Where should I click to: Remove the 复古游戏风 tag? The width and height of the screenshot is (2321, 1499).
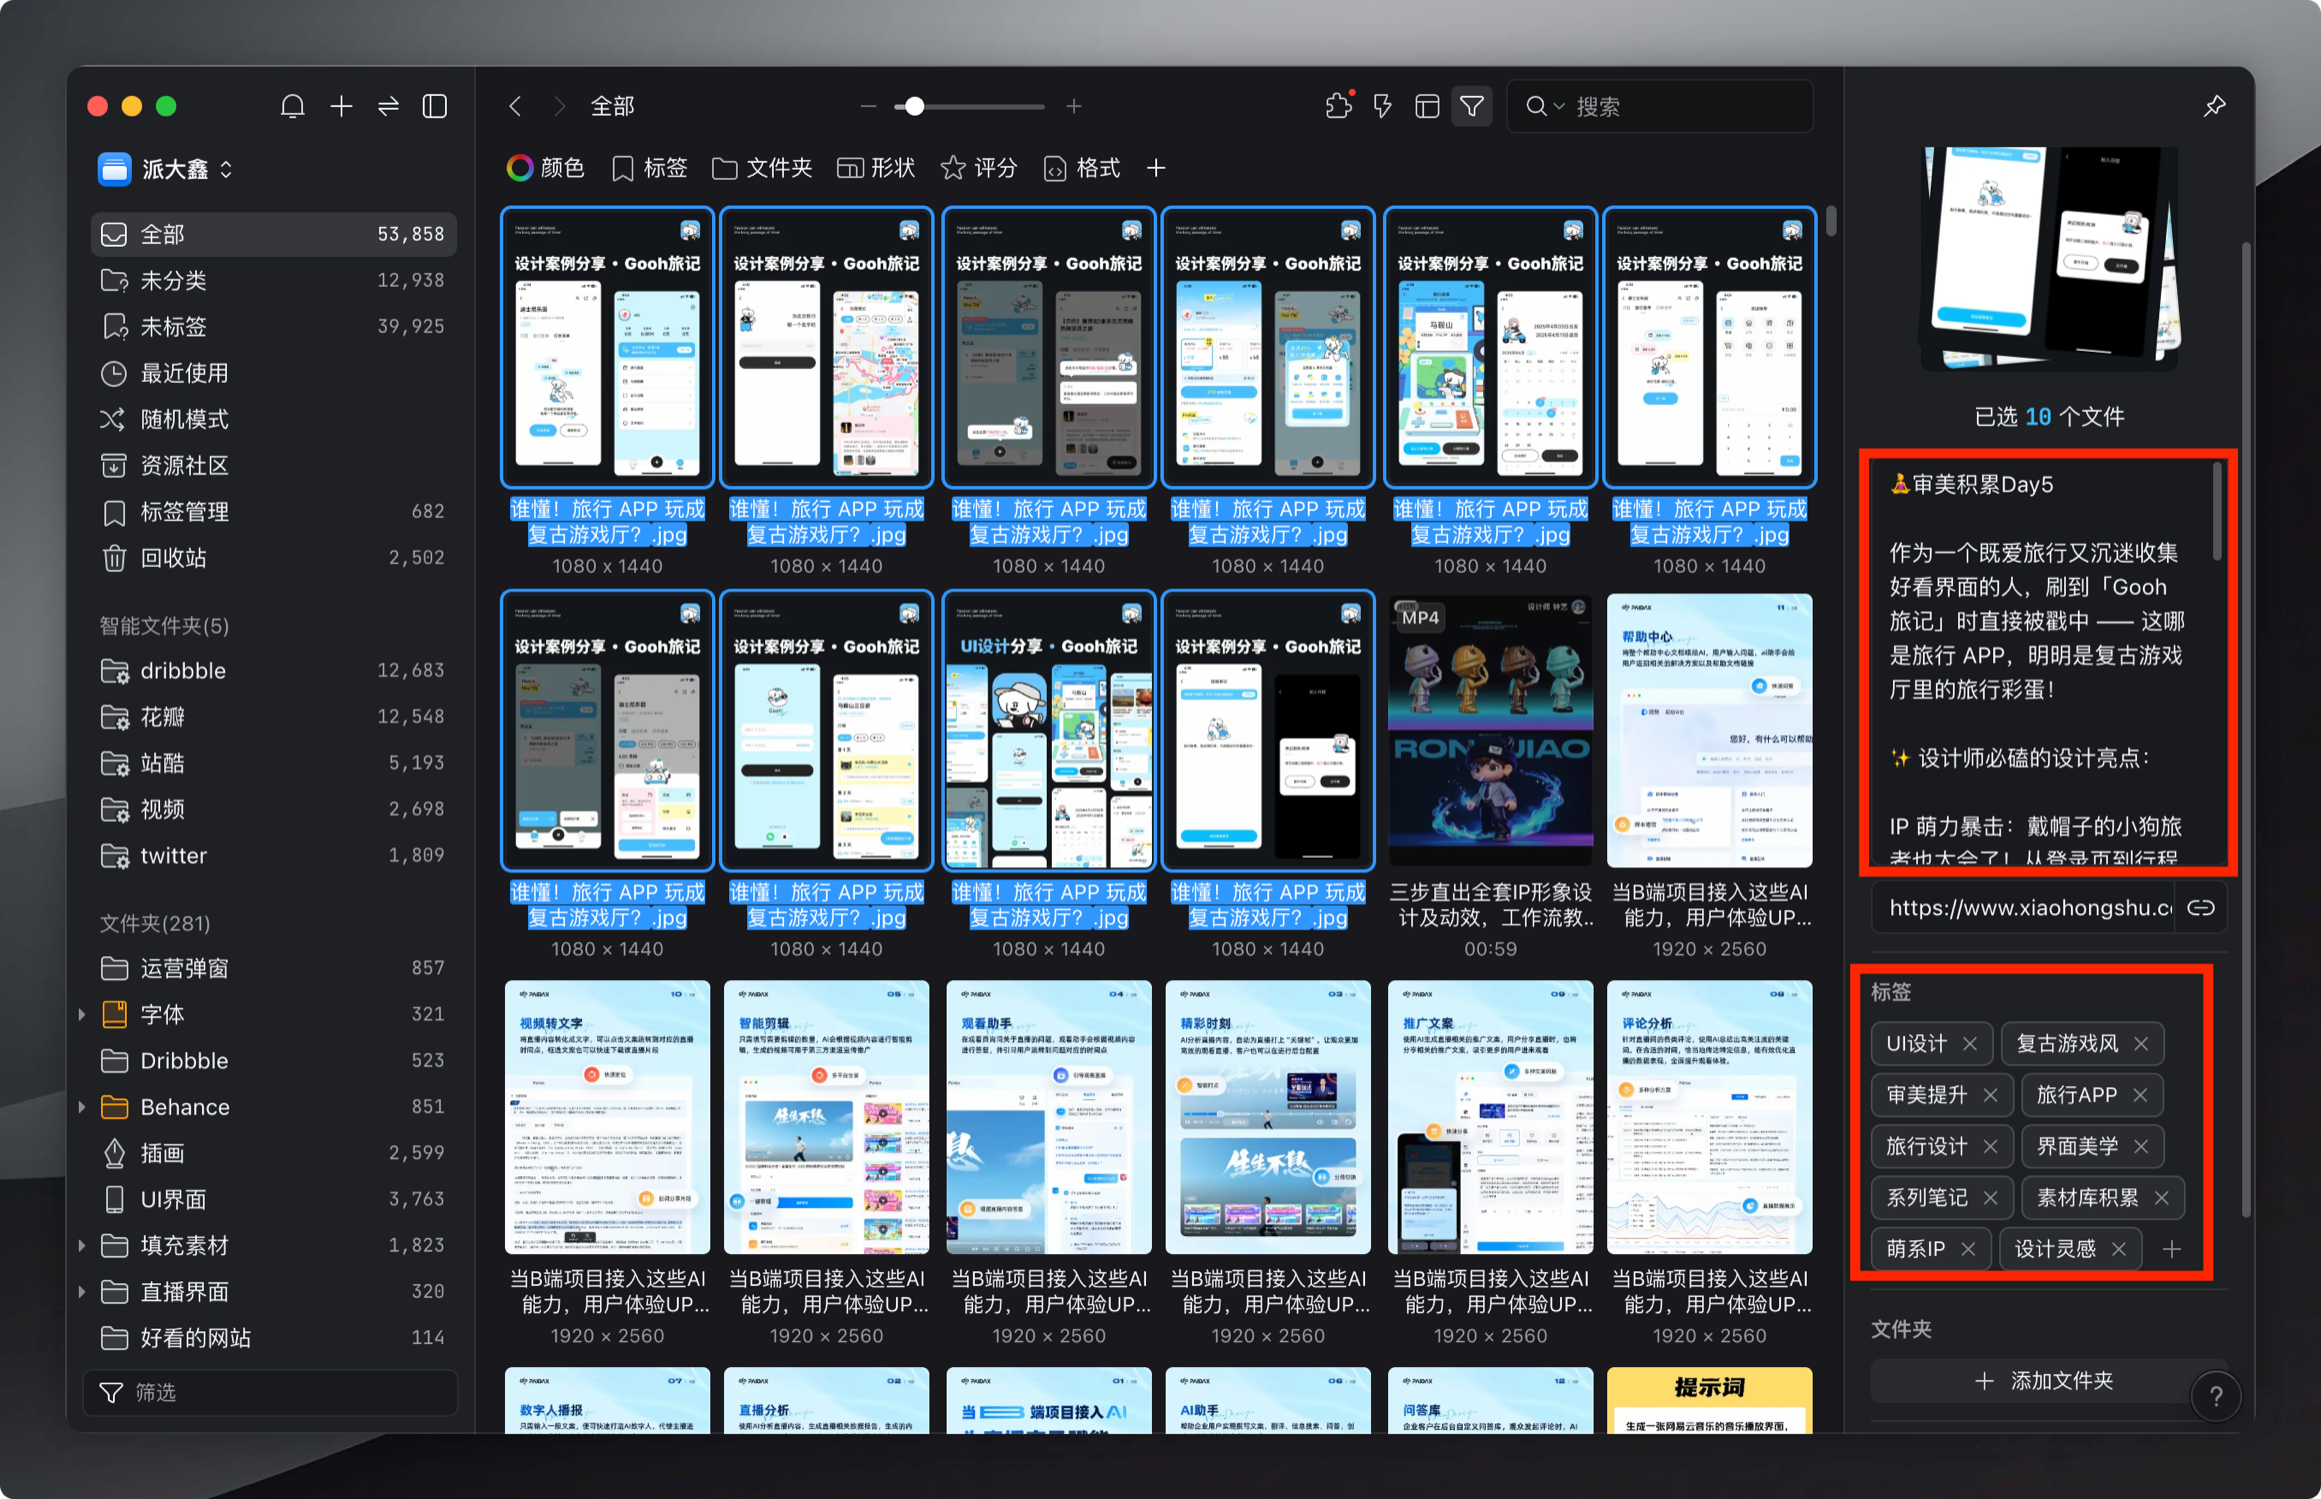(x=2141, y=1044)
